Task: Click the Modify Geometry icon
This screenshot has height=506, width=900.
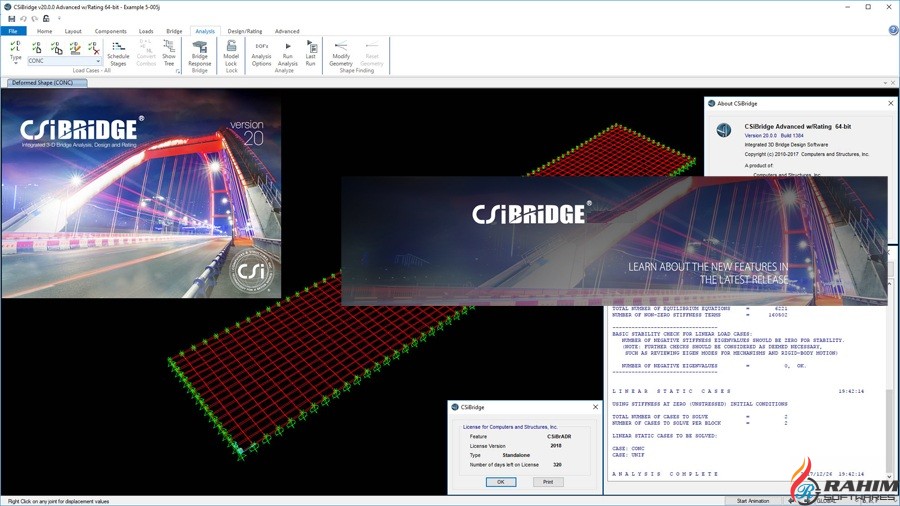Action: [x=341, y=51]
